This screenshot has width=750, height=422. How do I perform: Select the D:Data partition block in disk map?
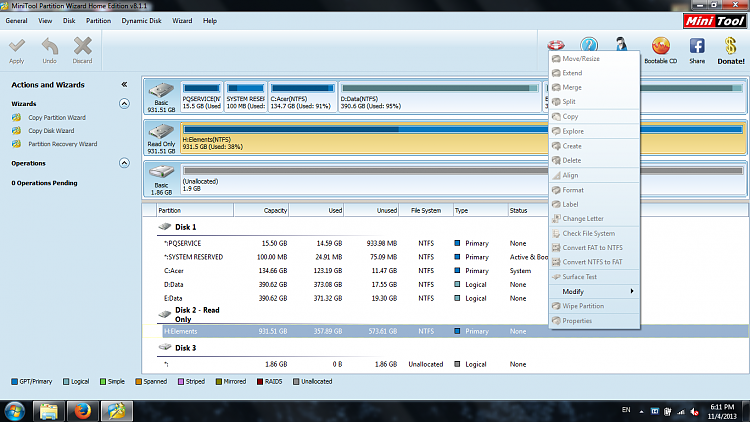[x=440, y=97]
